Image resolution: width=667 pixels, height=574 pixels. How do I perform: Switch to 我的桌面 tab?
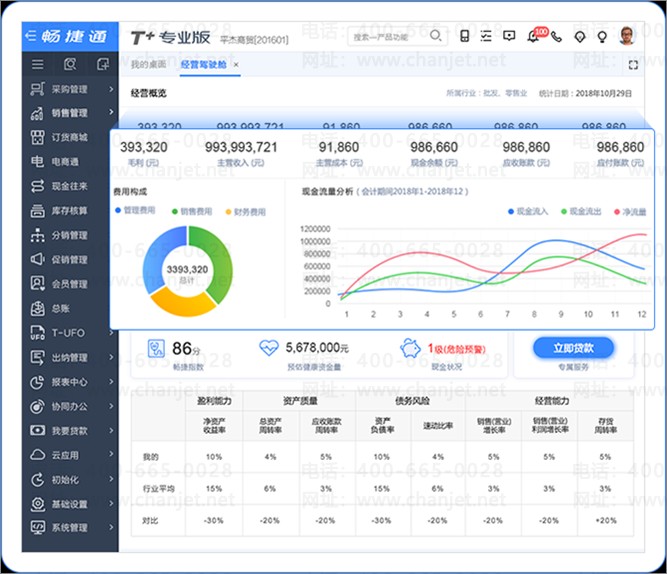pos(148,65)
